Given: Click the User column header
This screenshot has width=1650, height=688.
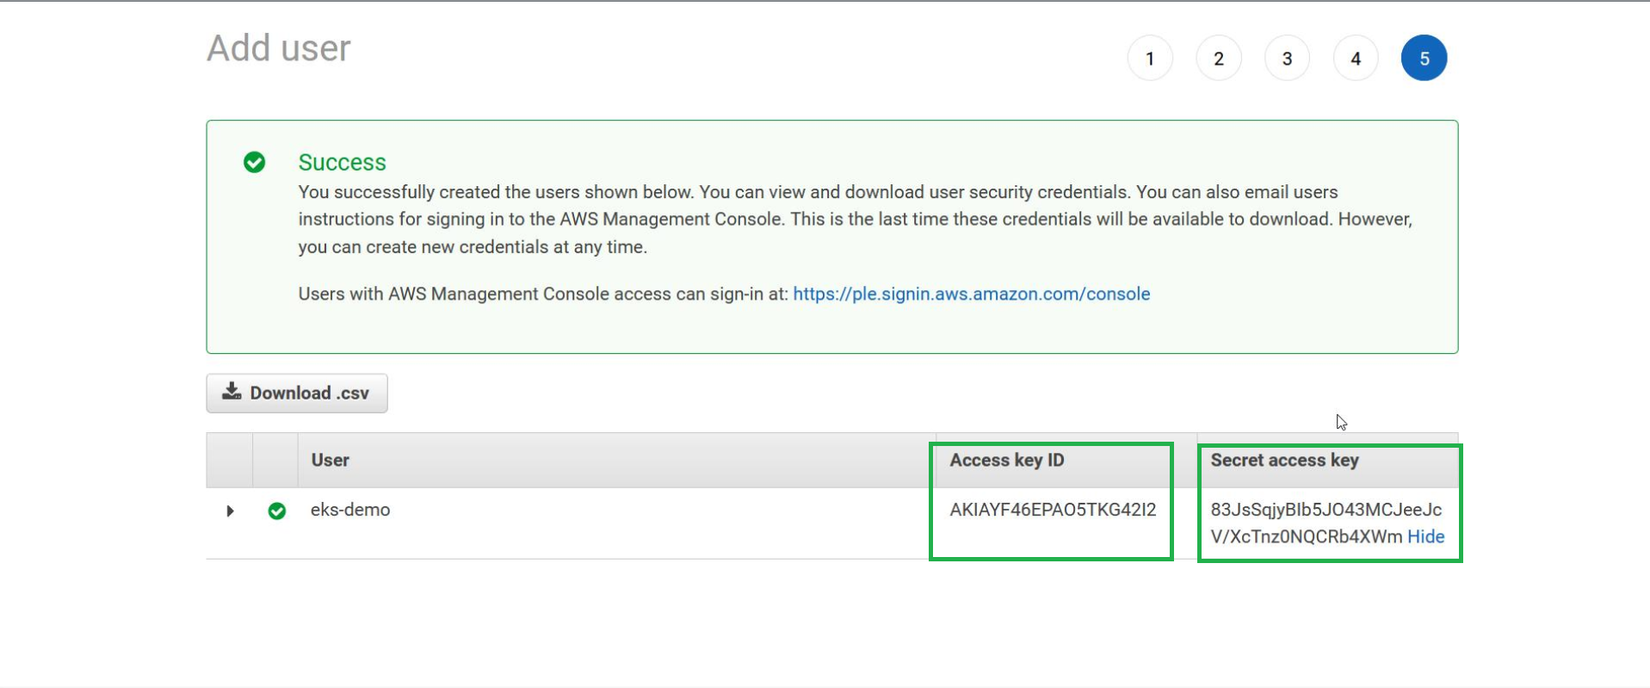Looking at the screenshot, I should pyautogui.click(x=330, y=460).
